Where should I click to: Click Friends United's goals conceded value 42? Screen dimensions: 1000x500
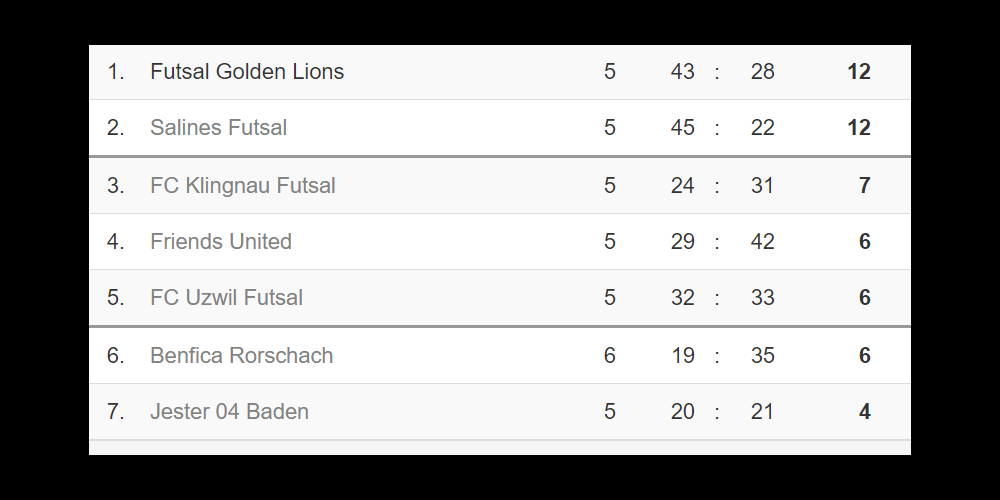point(763,242)
